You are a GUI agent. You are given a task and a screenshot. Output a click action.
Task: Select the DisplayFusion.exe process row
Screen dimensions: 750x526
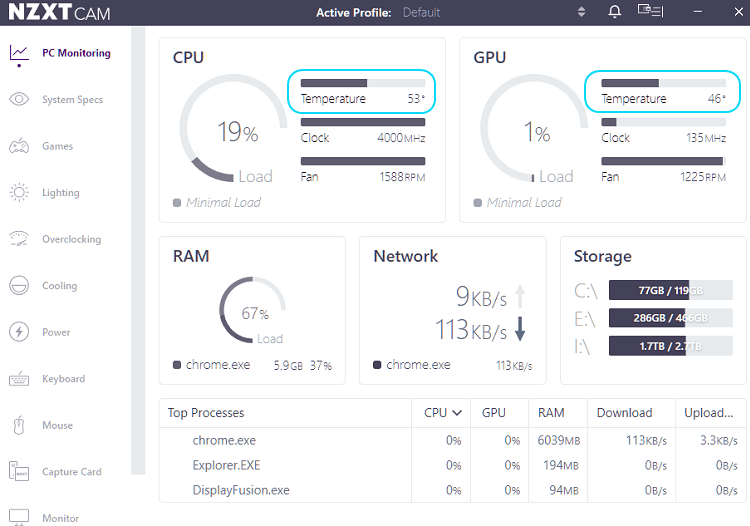(x=452, y=490)
